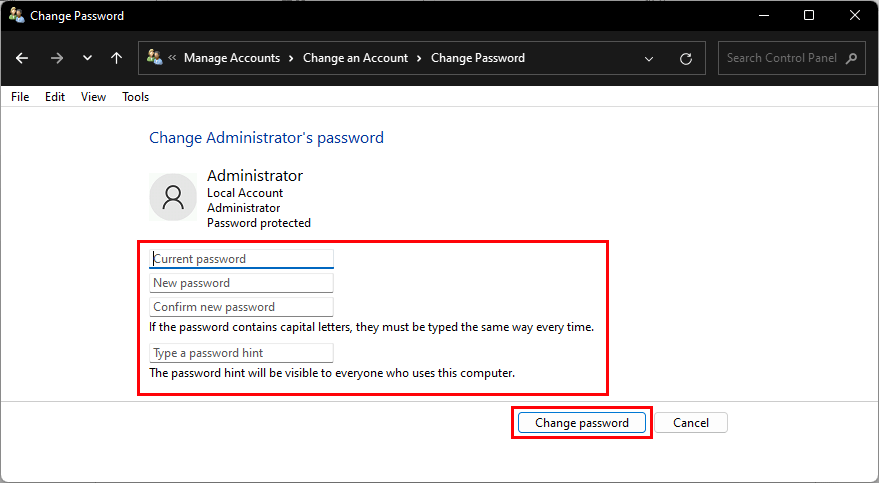This screenshot has width=879, height=483.
Task: Click the title bar window icon
Action: [x=16, y=15]
